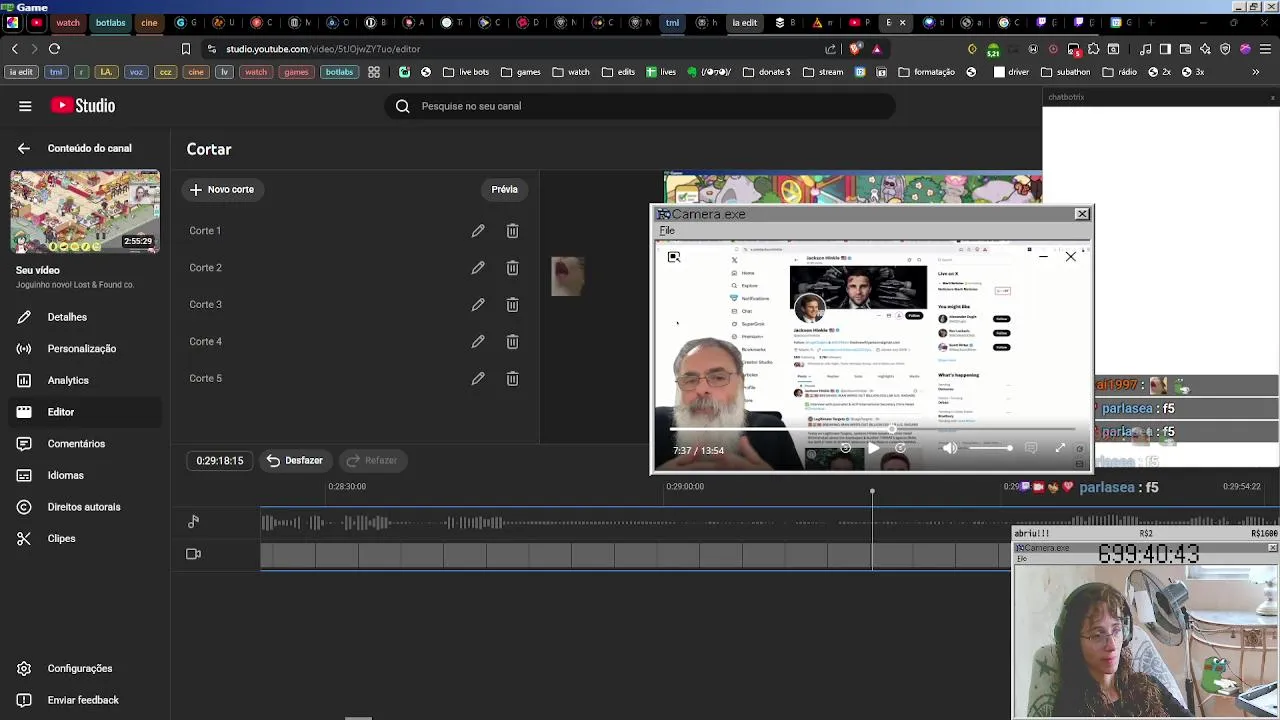Click the channel search field

[640, 106]
